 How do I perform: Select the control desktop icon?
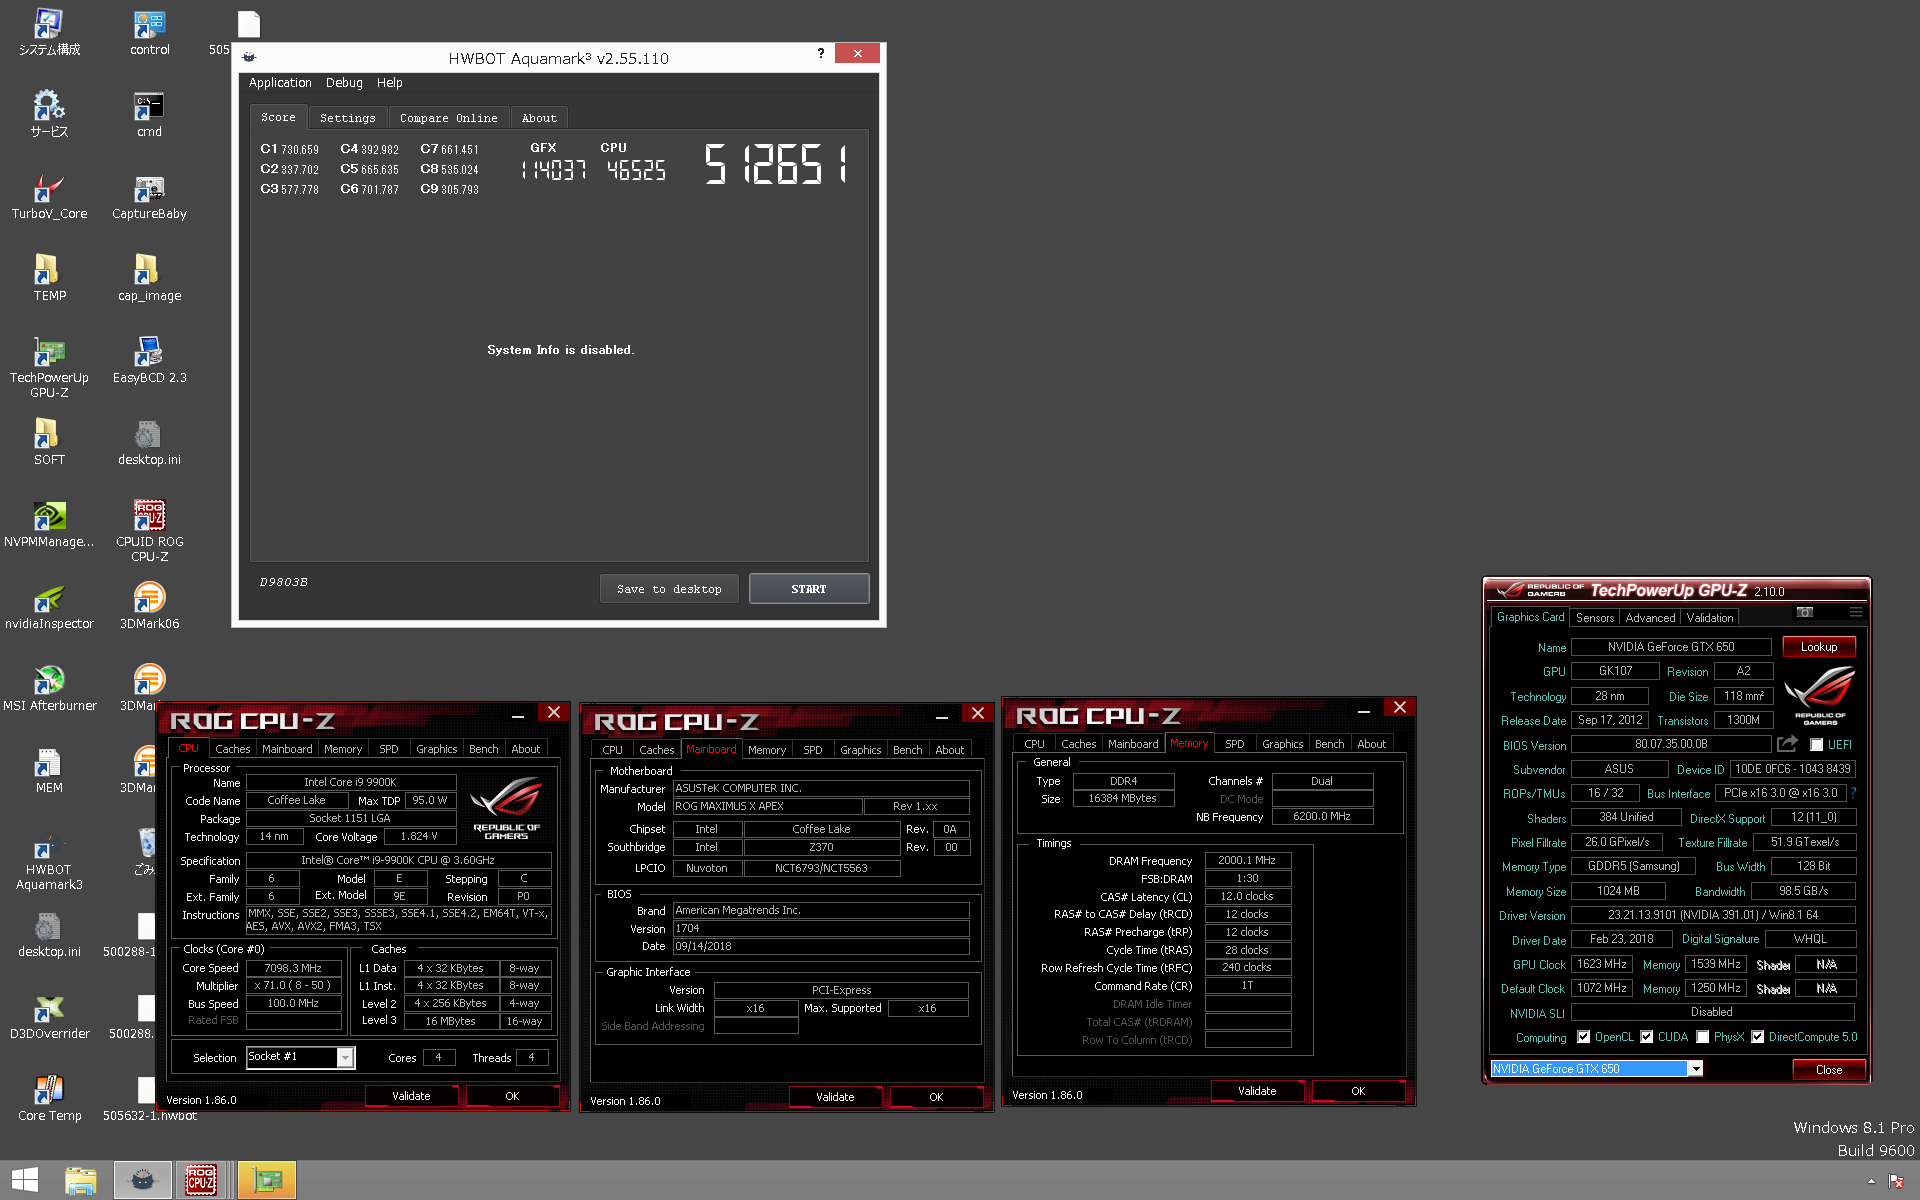point(149,32)
